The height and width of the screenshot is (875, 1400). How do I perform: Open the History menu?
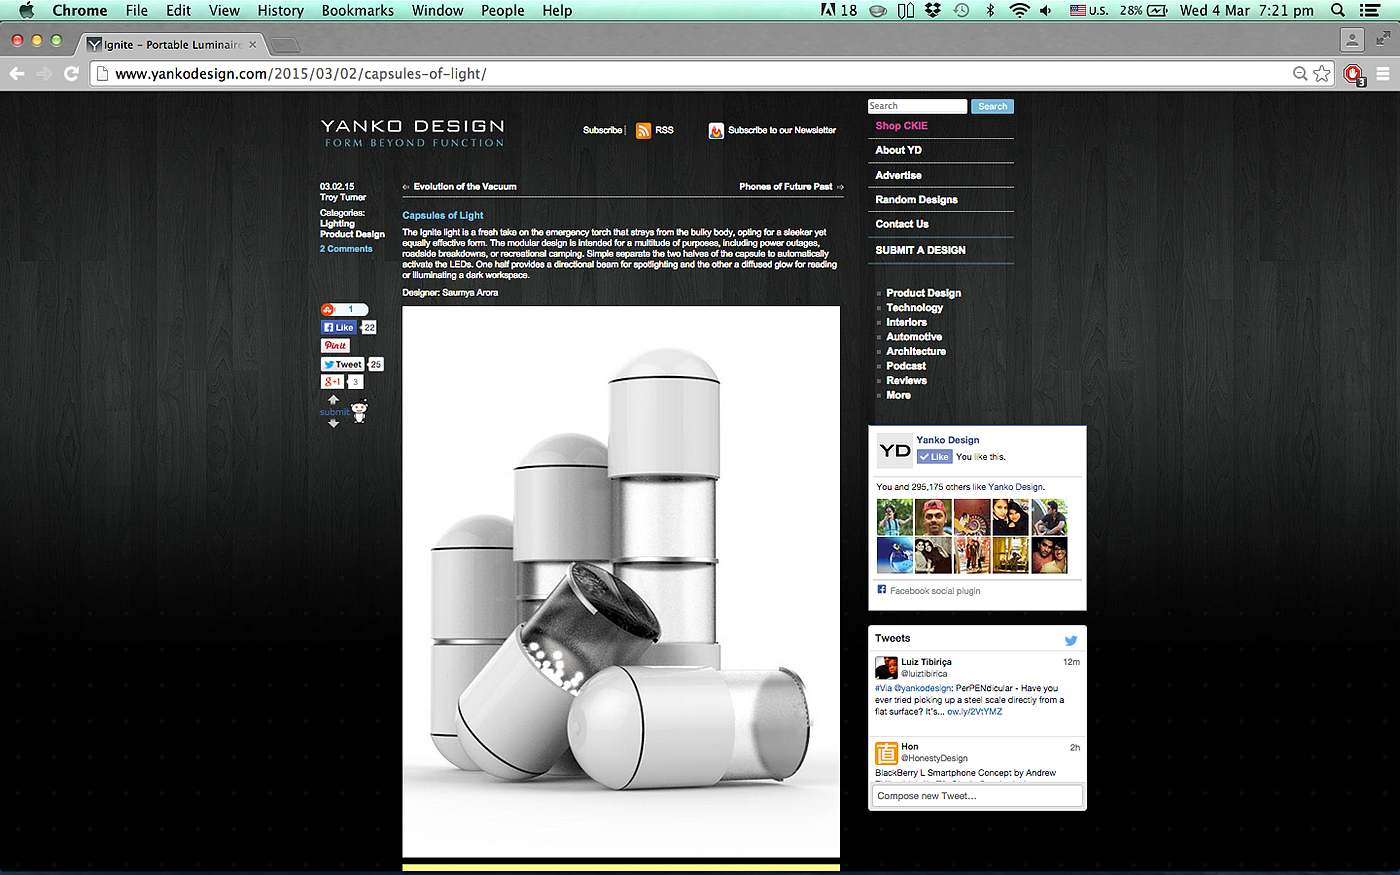click(x=280, y=10)
